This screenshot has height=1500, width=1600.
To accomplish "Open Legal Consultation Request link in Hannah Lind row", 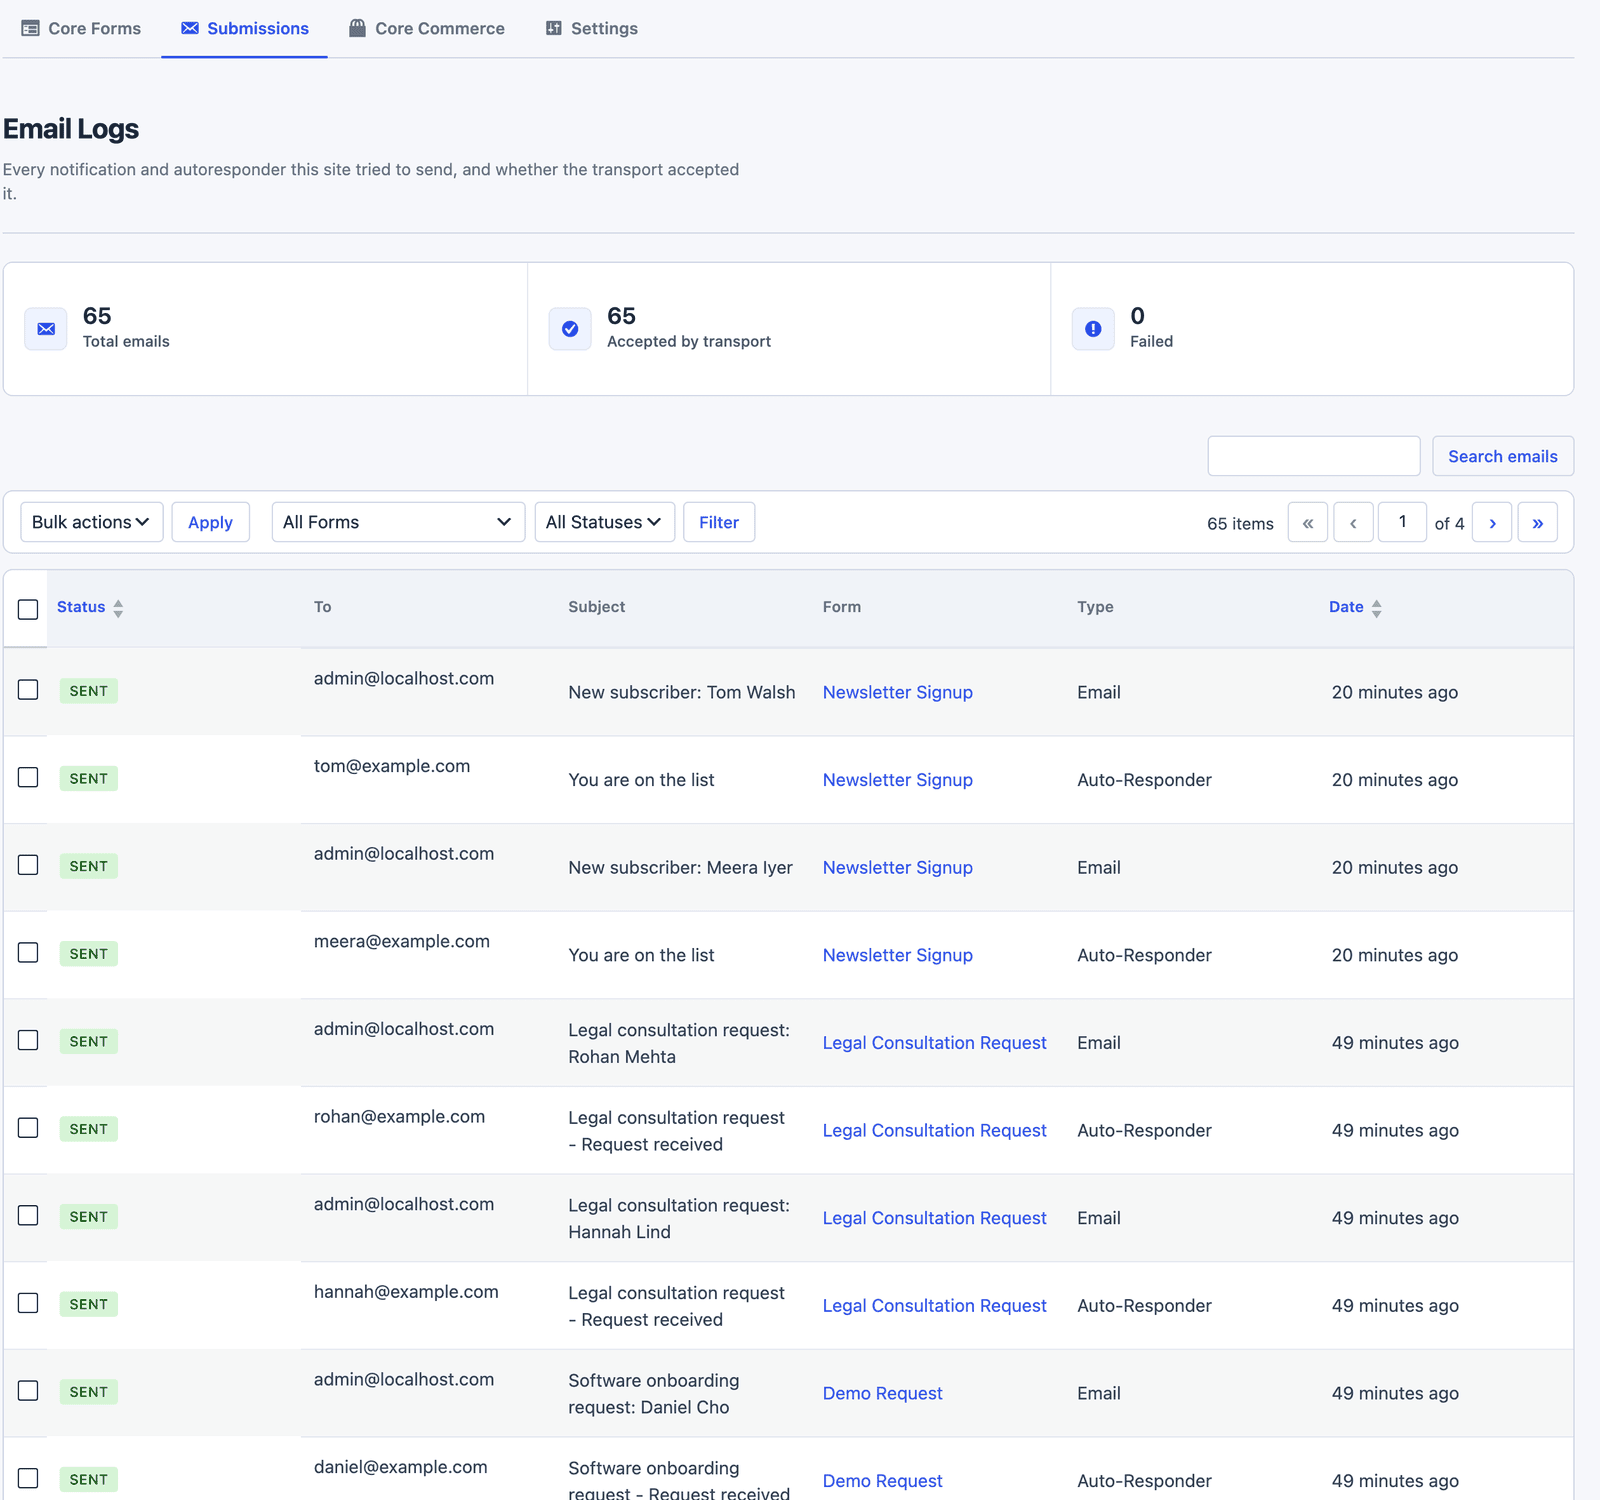I will pyautogui.click(x=935, y=1218).
